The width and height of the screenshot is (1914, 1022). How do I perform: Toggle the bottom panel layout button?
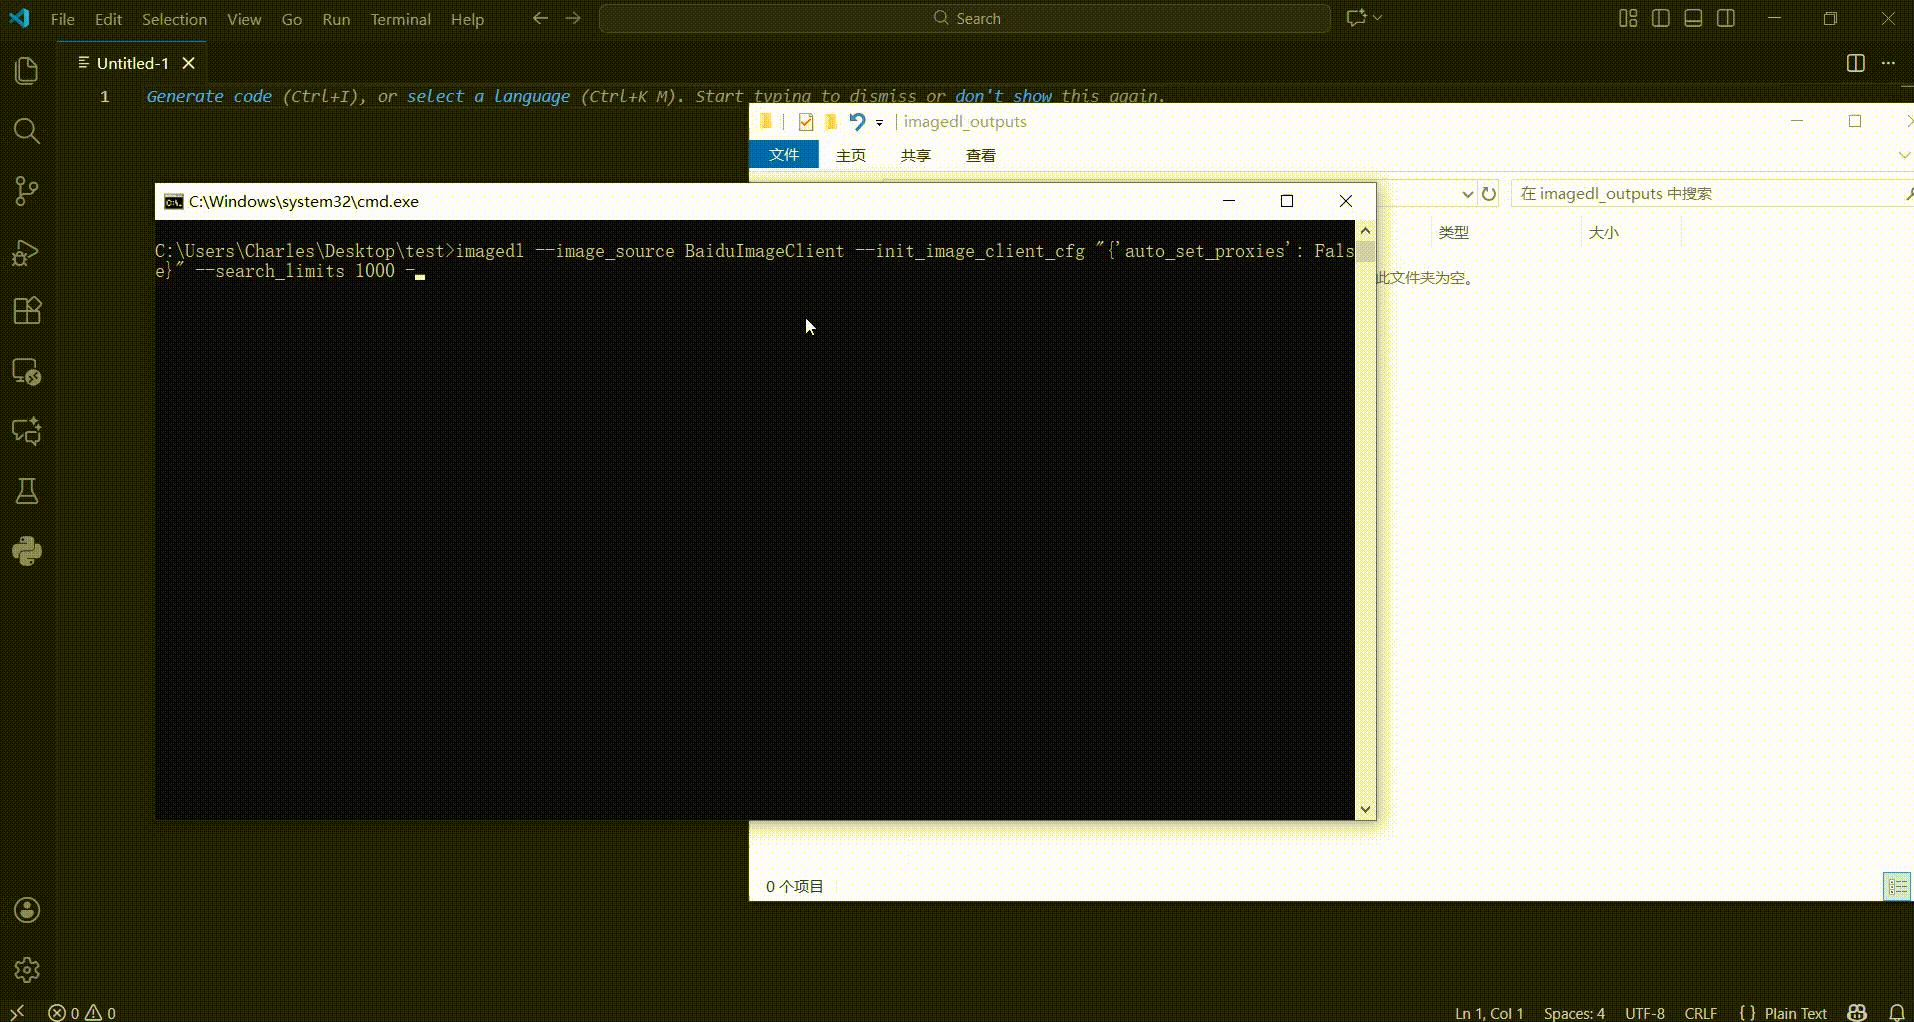pyautogui.click(x=1693, y=19)
